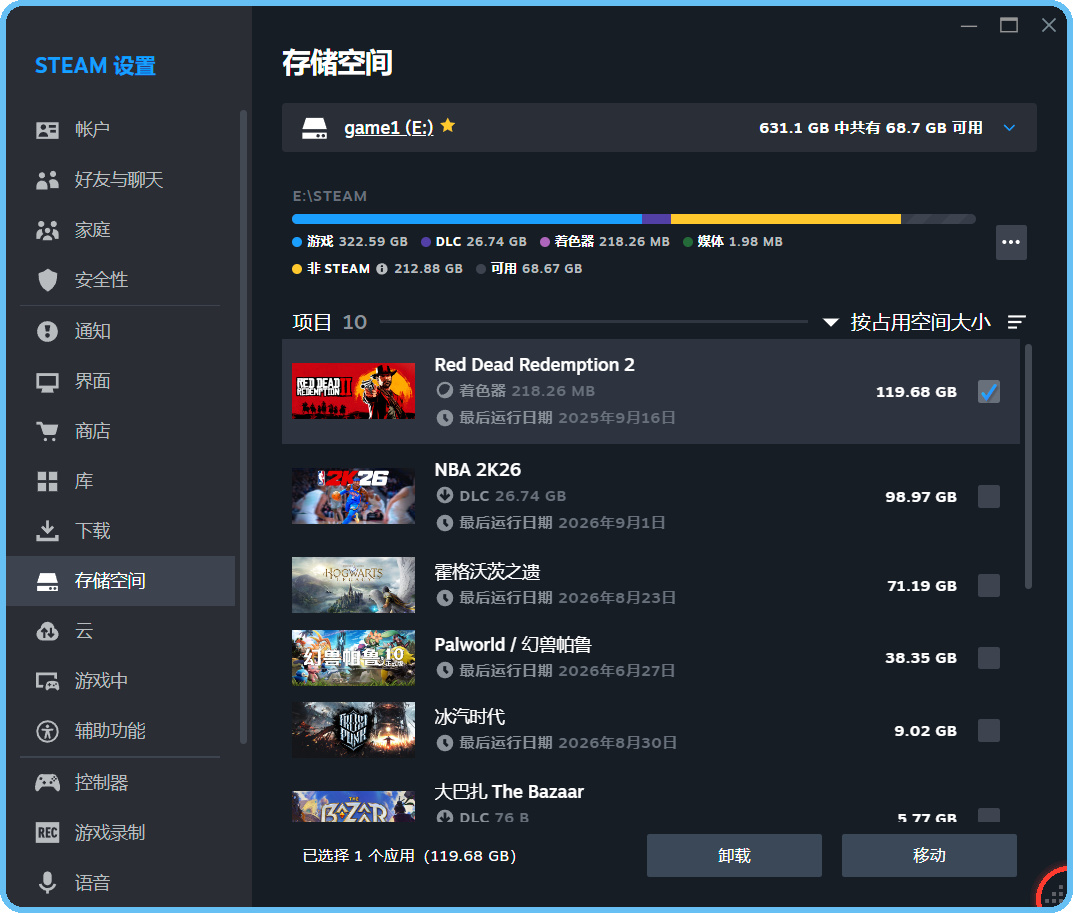Viewport: 1073px width, 913px height.
Task: Click Palworld last-run clock icon
Action: pos(445,671)
